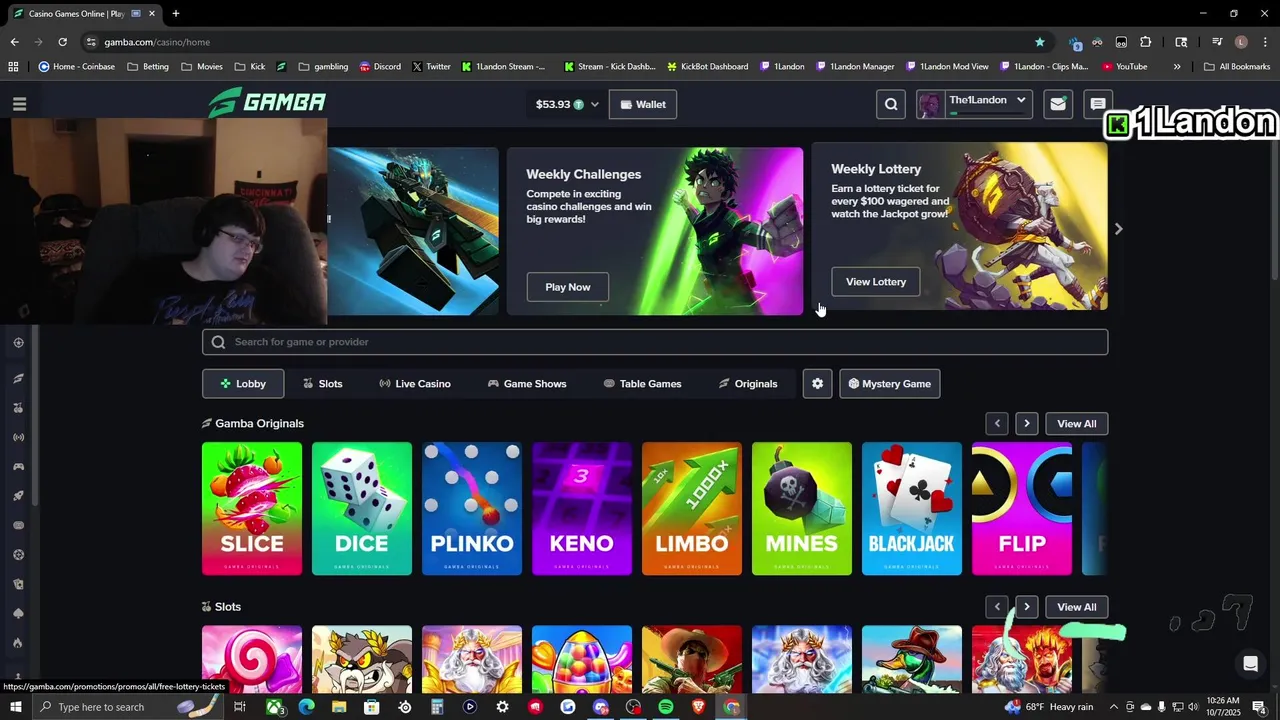Select the Slots tab
Screen dimensions: 1280x720
323,384
